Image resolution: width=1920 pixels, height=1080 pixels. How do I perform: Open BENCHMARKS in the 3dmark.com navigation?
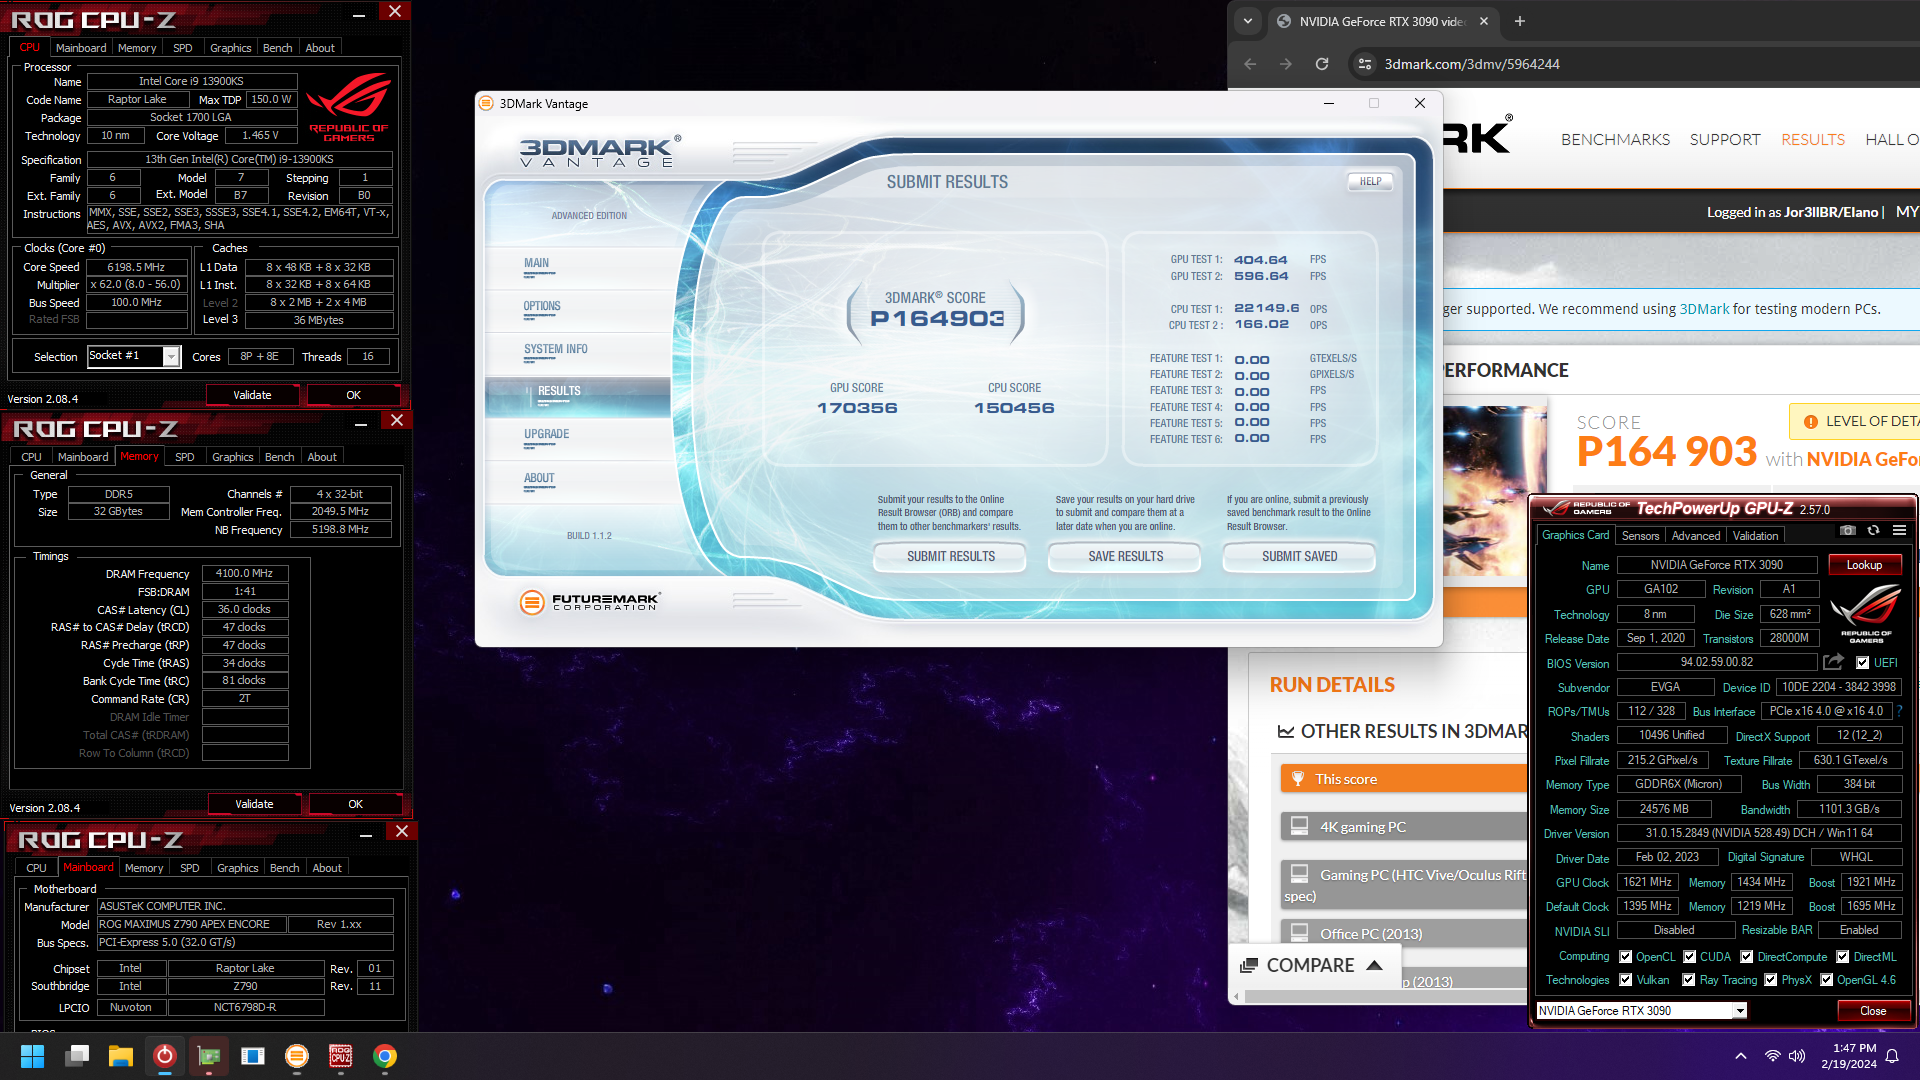click(1615, 140)
